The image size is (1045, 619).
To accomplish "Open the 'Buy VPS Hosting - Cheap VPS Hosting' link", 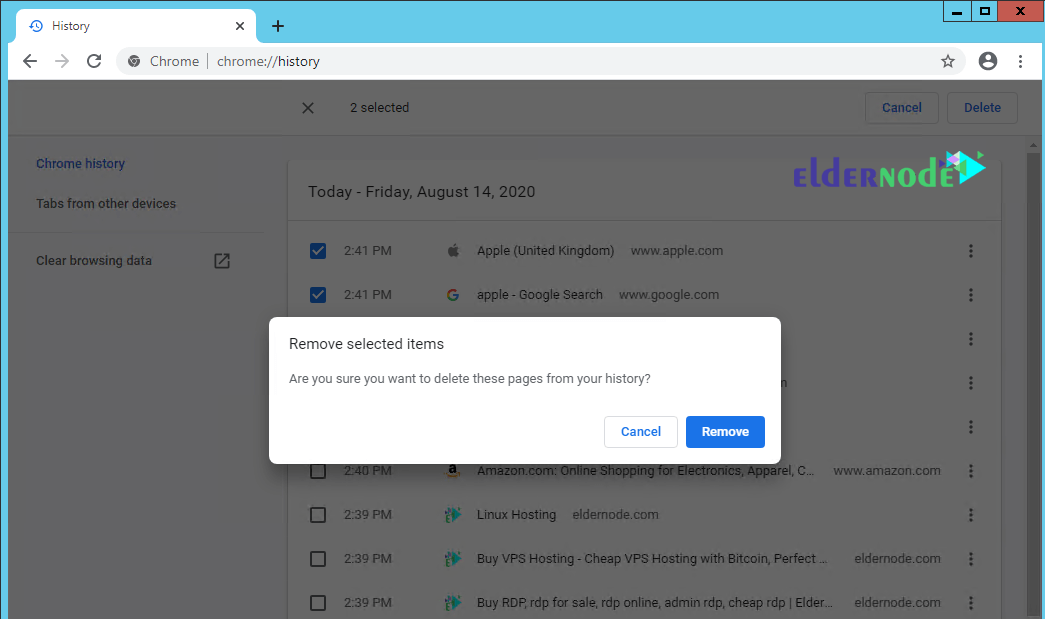I will (x=652, y=558).
